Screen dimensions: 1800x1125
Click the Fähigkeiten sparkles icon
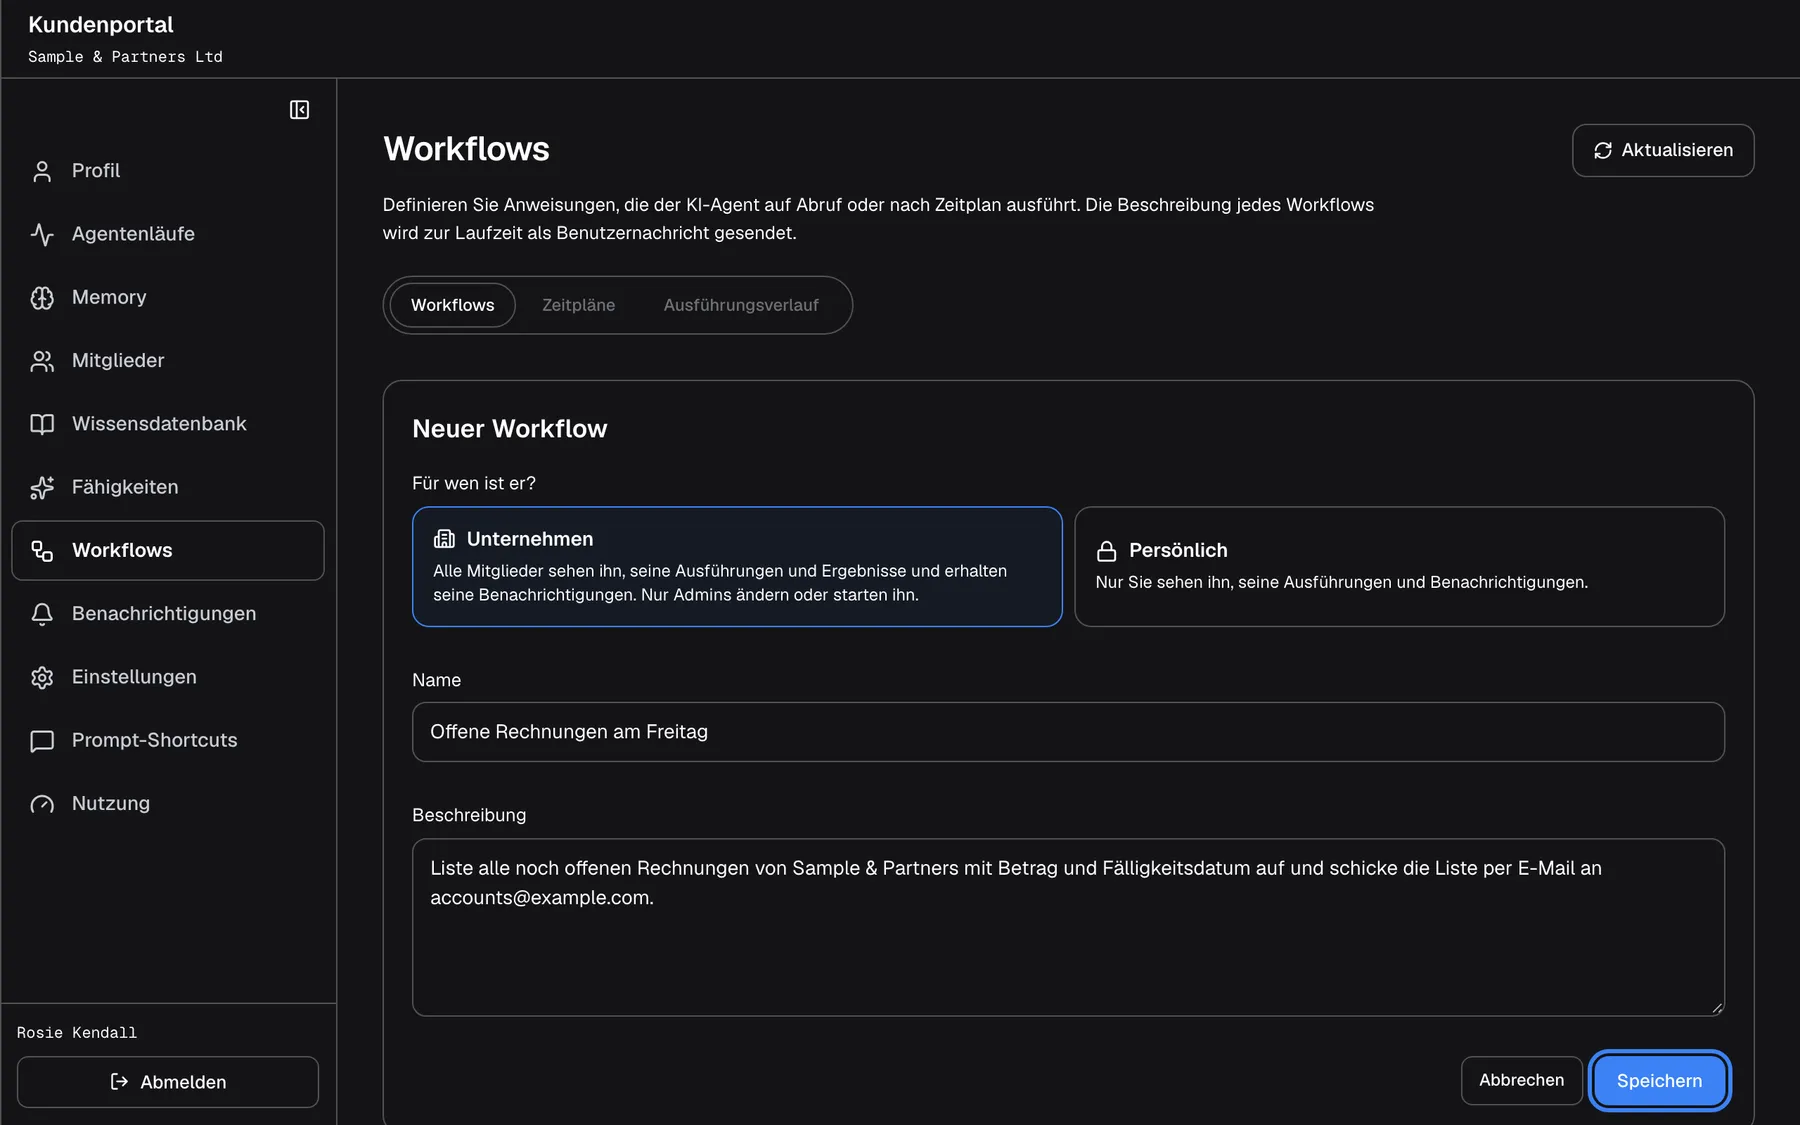(x=42, y=487)
